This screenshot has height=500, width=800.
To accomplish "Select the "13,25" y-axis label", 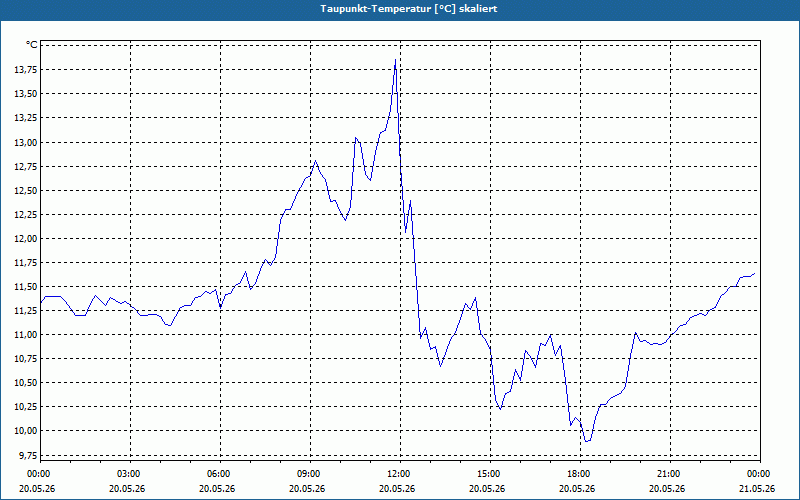I will pos(26,117).
